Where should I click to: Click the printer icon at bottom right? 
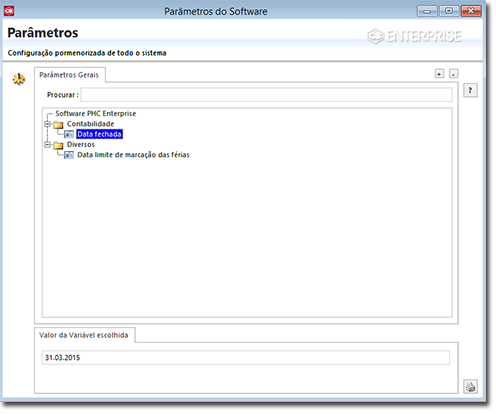click(470, 386)
